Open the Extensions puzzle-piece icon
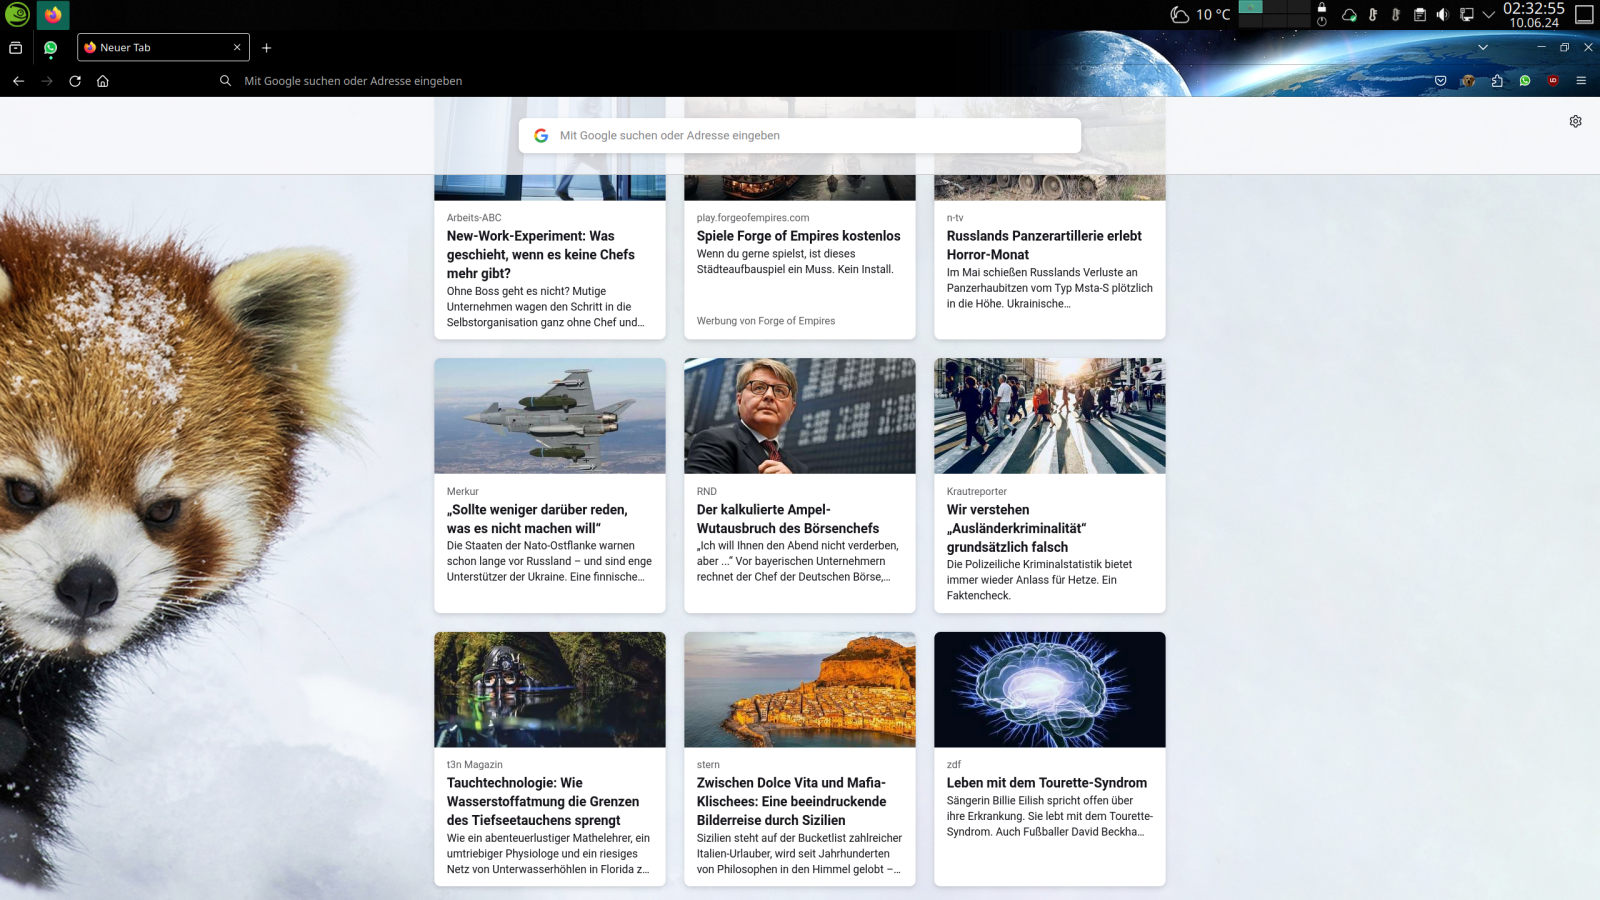 tap(1497, 81)
